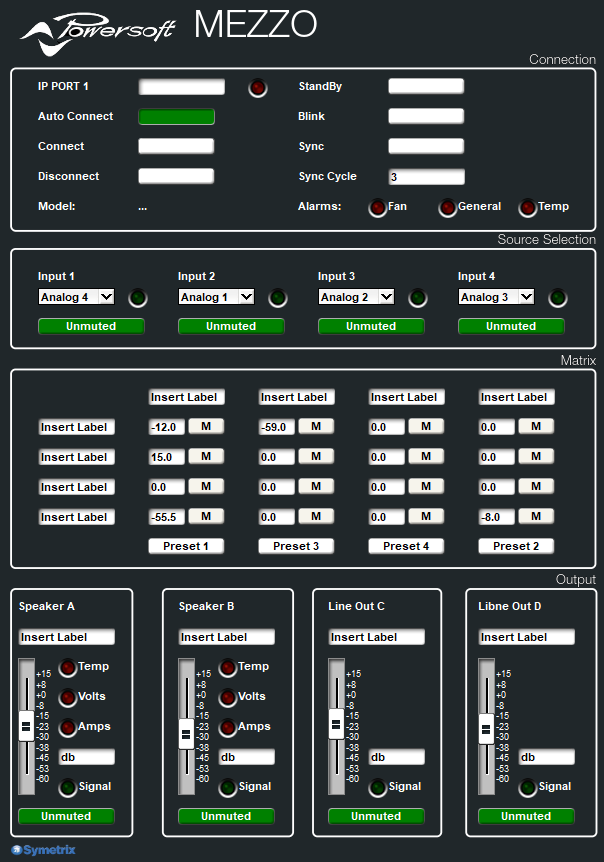
Task: Open Input 4 source selector
Action: [496, 297]
